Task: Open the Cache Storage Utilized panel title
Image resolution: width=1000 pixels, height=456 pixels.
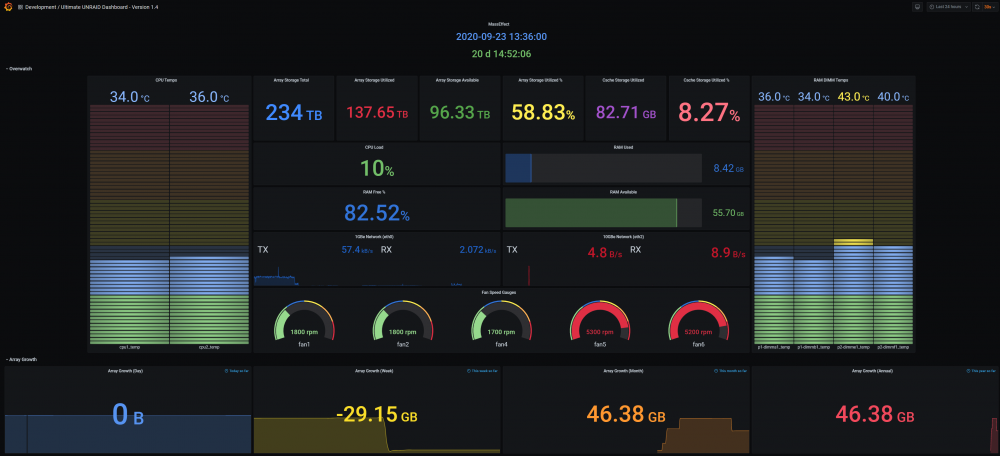Action: [x=623, y=80]
